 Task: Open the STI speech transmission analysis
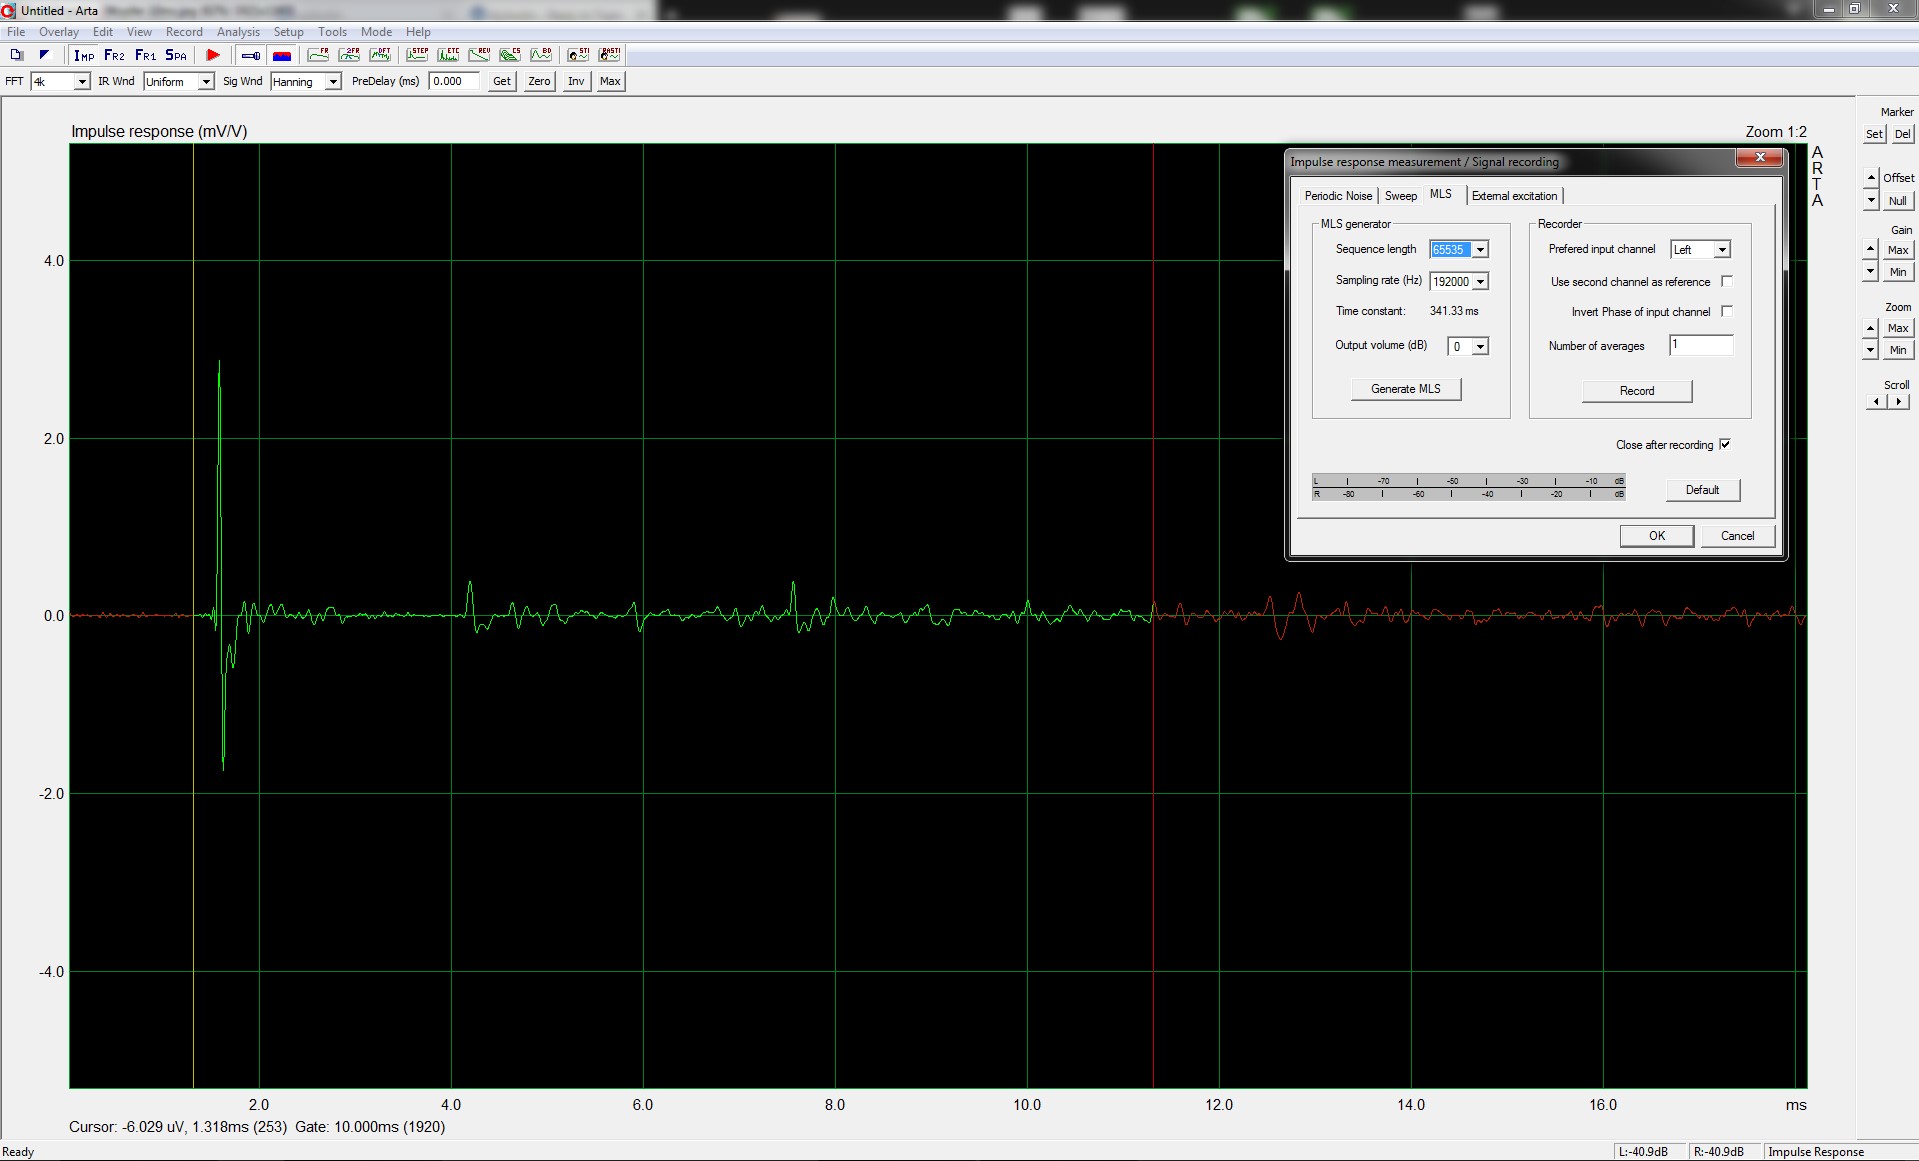pyautogui.click(x=578, y=55)
